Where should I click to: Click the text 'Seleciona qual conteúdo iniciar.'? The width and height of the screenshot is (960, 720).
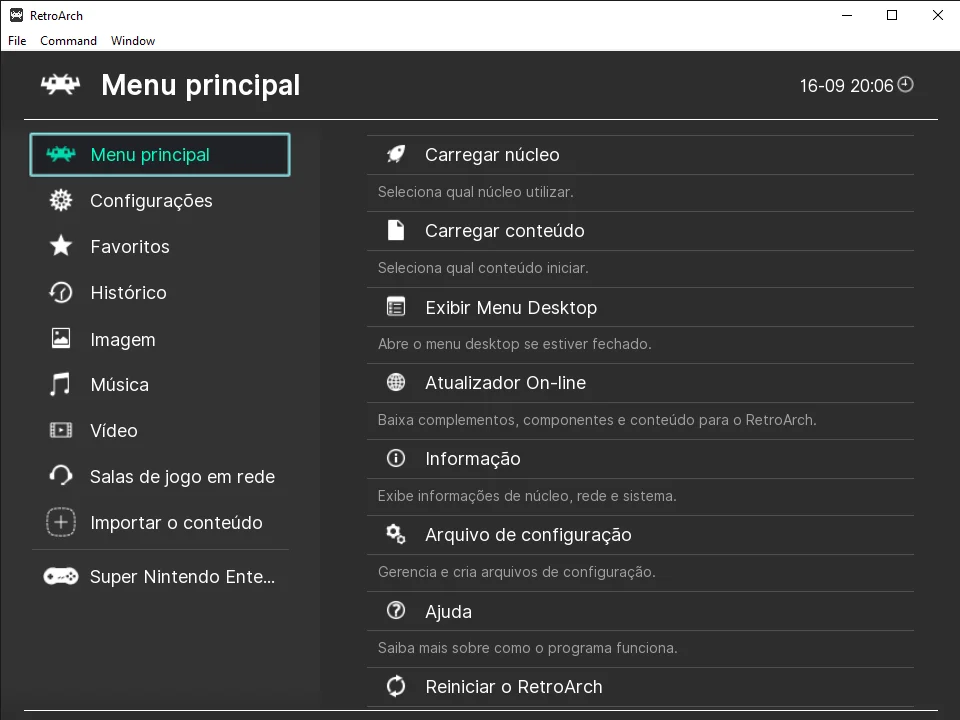[483, 268]
